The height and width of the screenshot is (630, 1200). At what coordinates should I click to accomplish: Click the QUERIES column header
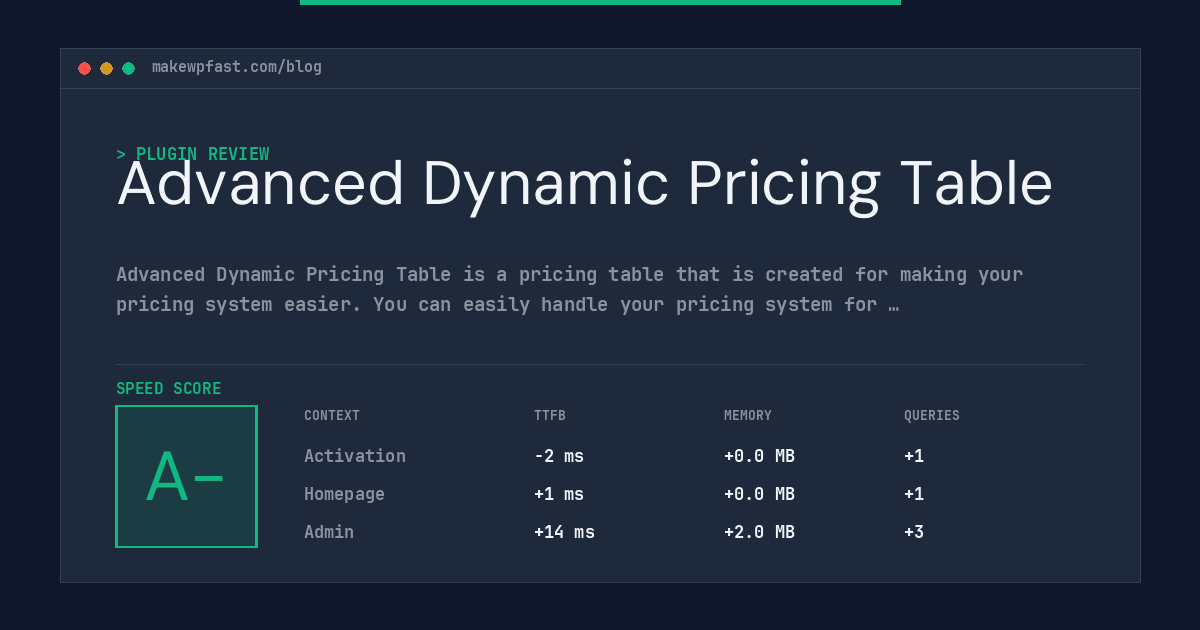point(932,416)
